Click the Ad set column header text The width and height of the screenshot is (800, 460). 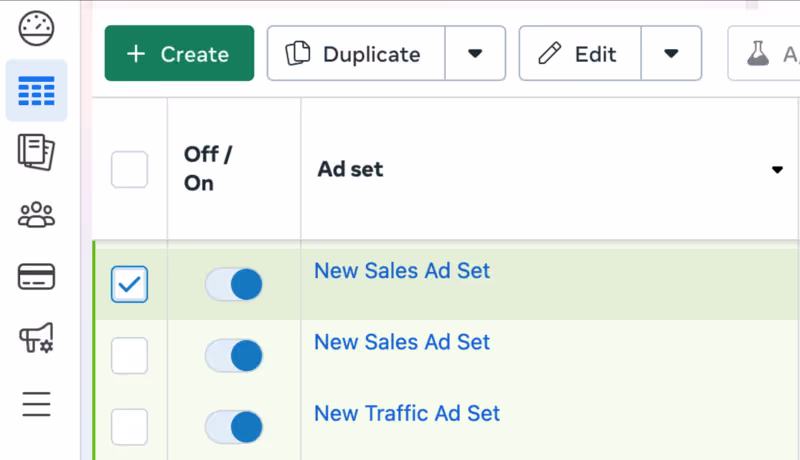350,169
